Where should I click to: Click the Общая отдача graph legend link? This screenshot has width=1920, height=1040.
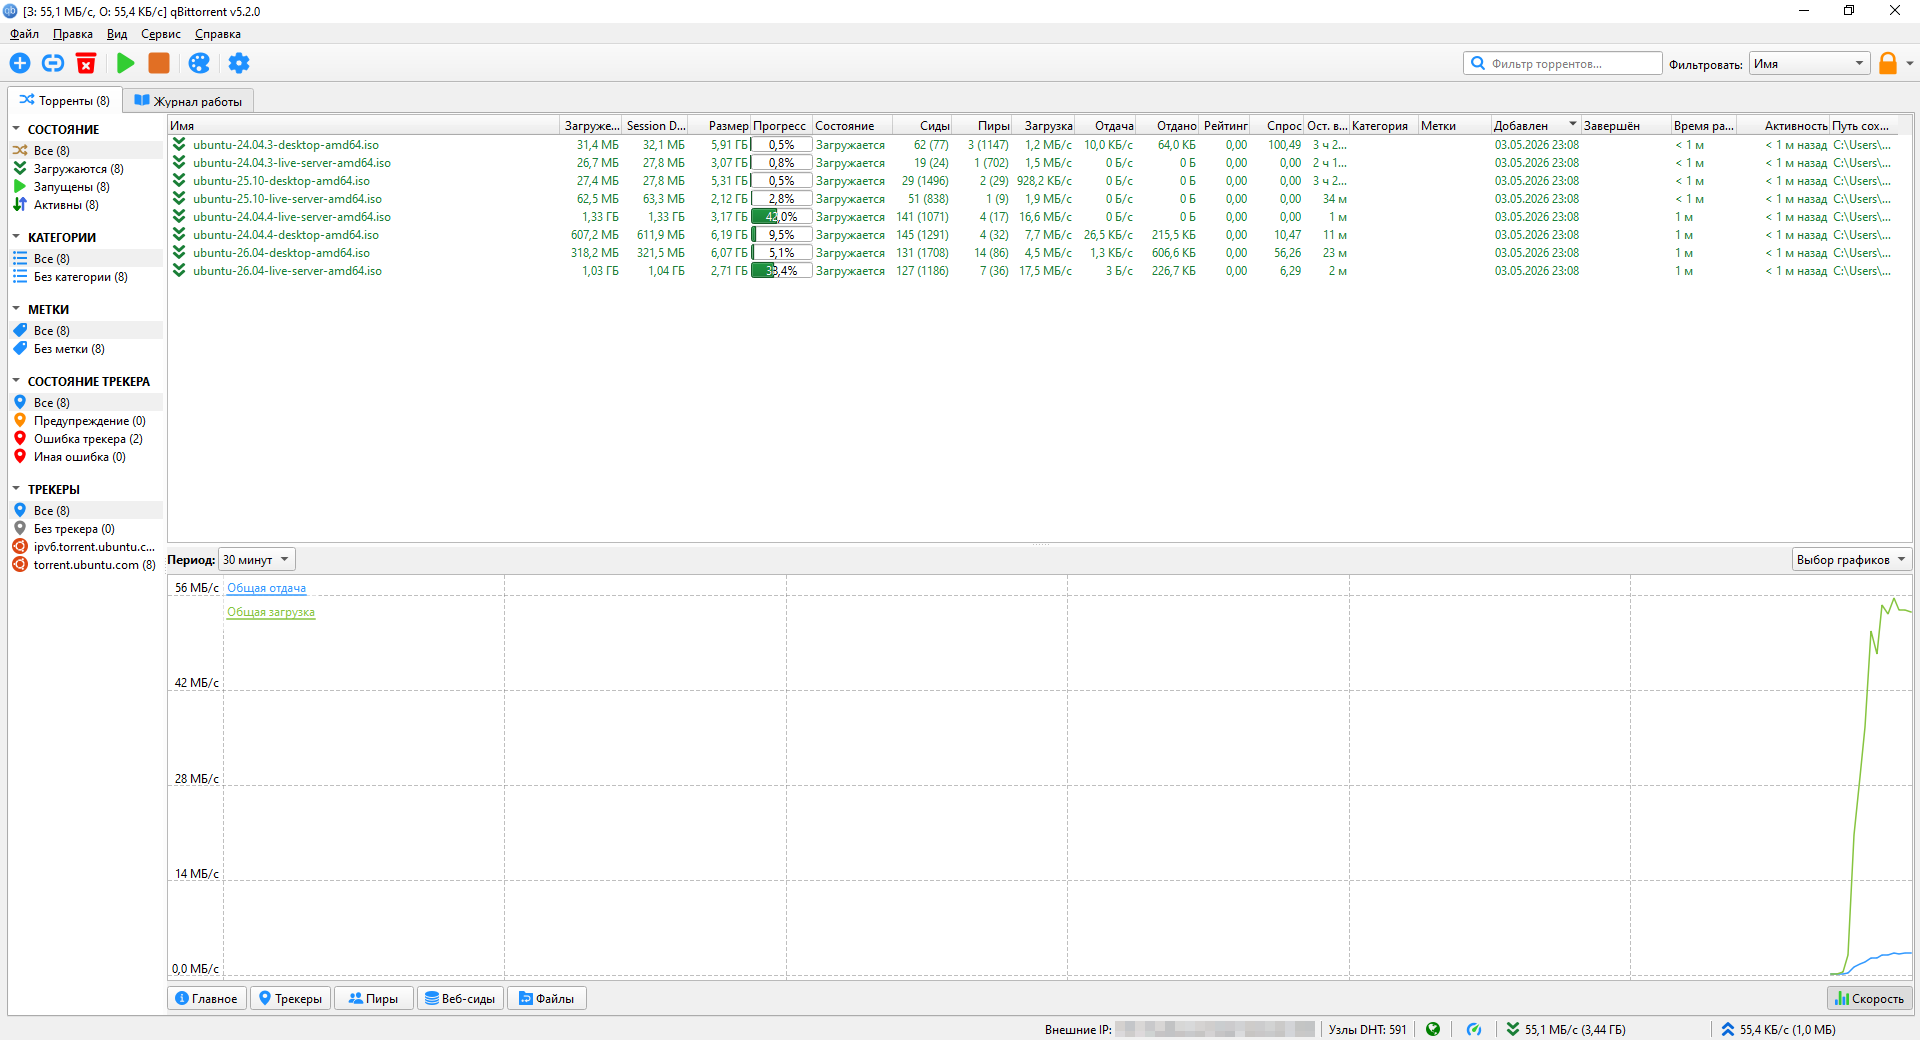click(x=267, y=588)
